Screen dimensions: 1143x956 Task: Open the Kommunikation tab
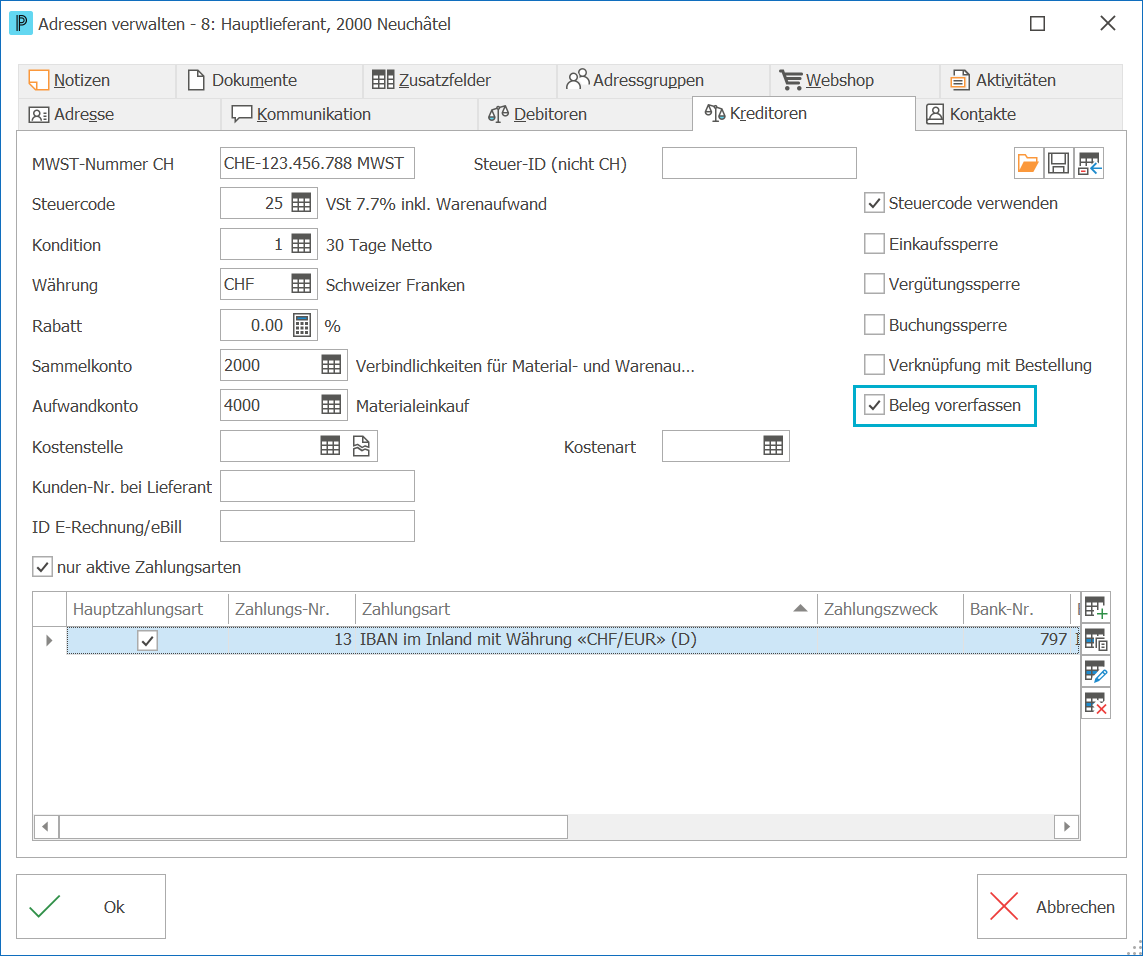tap(349, 114)
